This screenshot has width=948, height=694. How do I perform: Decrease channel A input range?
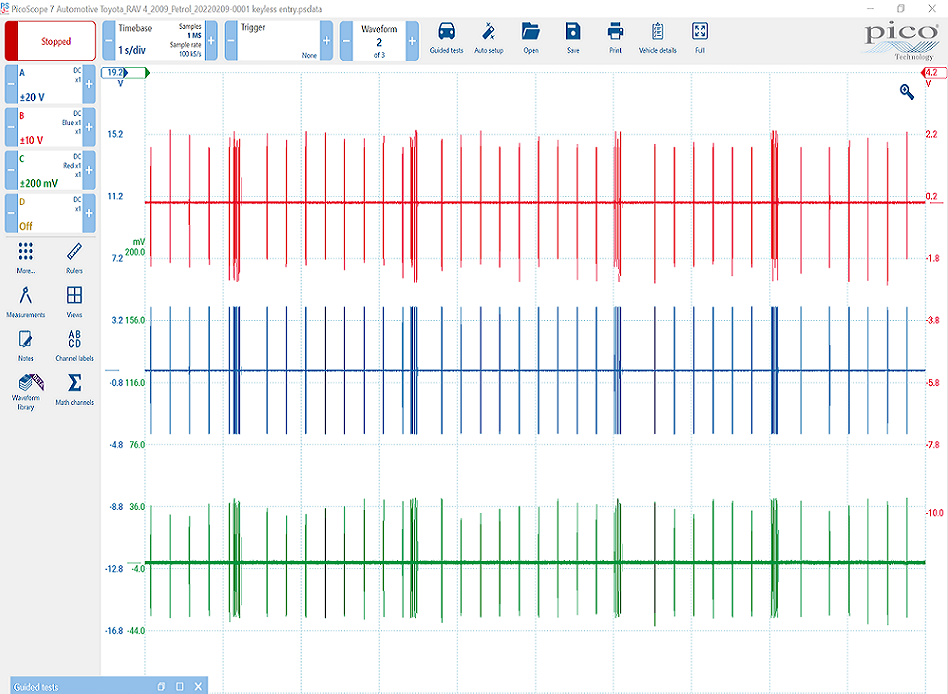11,85
